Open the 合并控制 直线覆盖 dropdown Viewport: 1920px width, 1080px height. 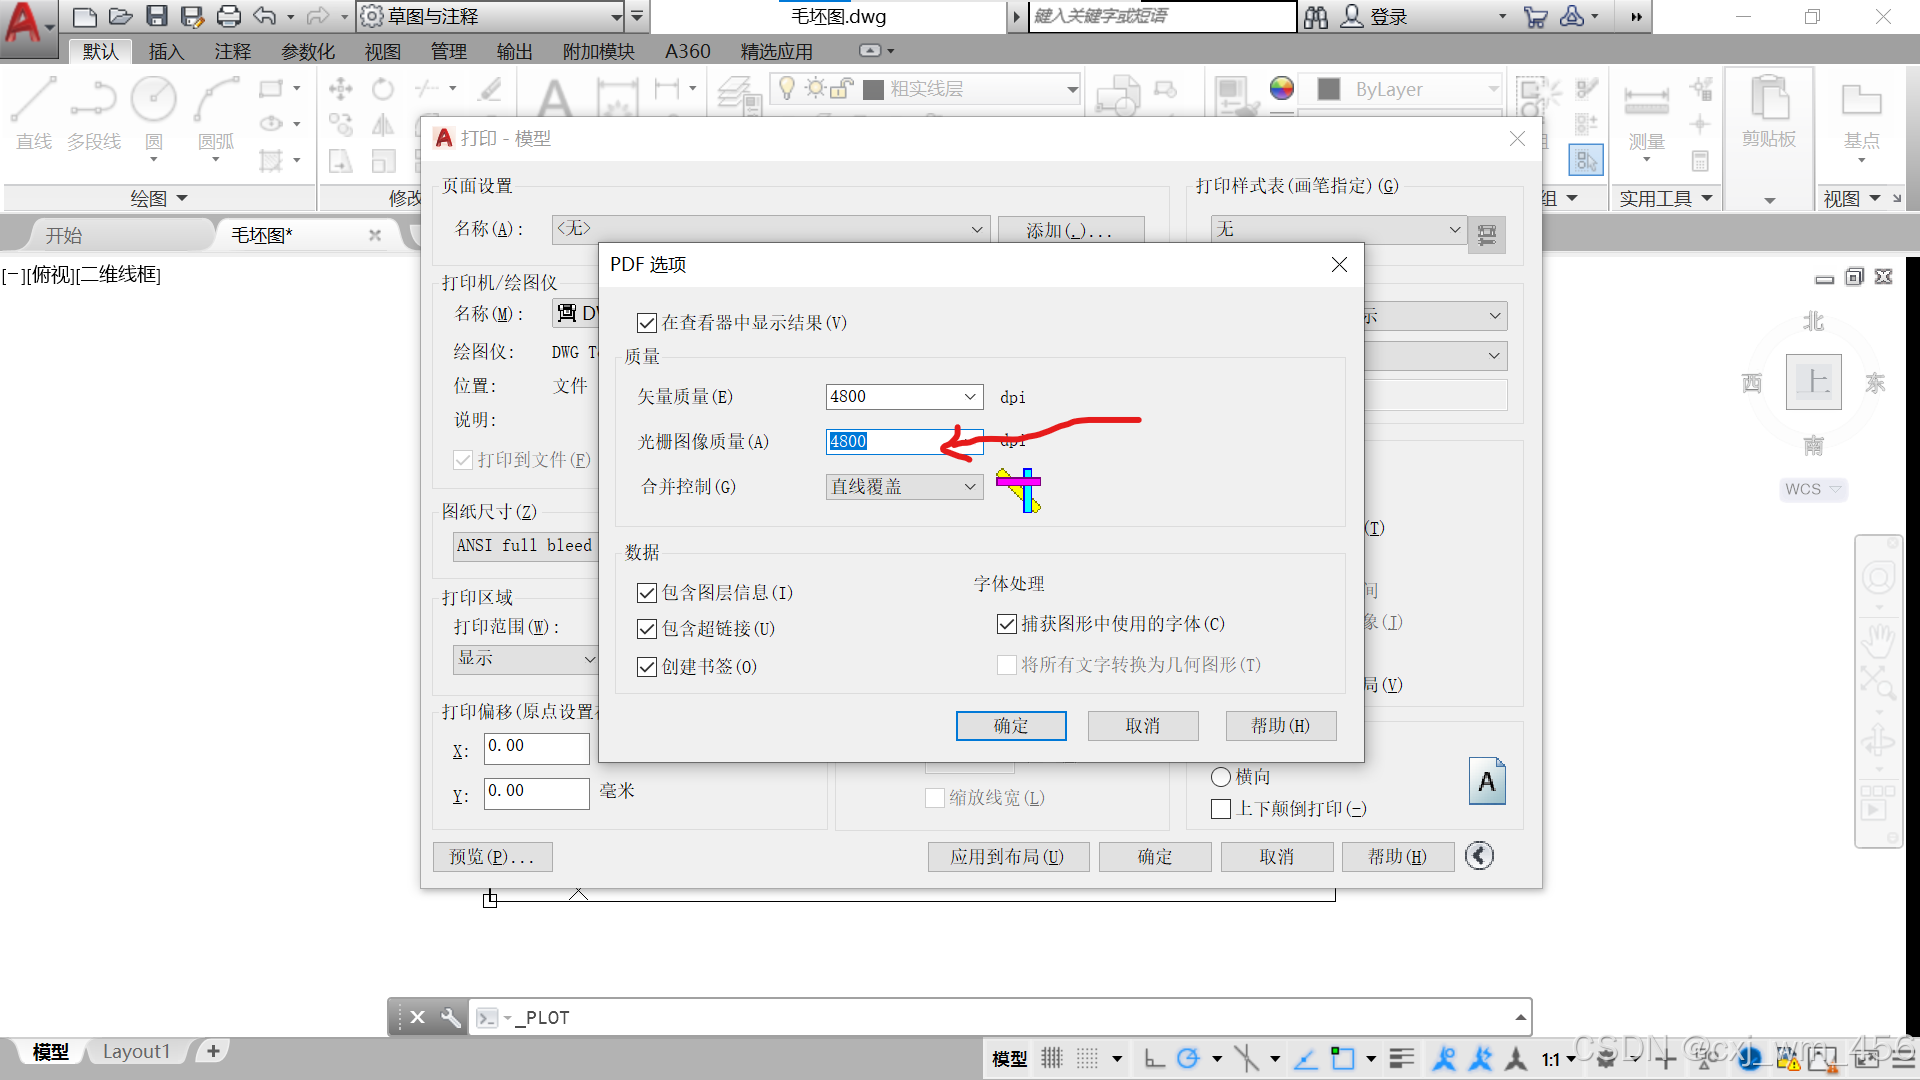[x=969, y=487]
